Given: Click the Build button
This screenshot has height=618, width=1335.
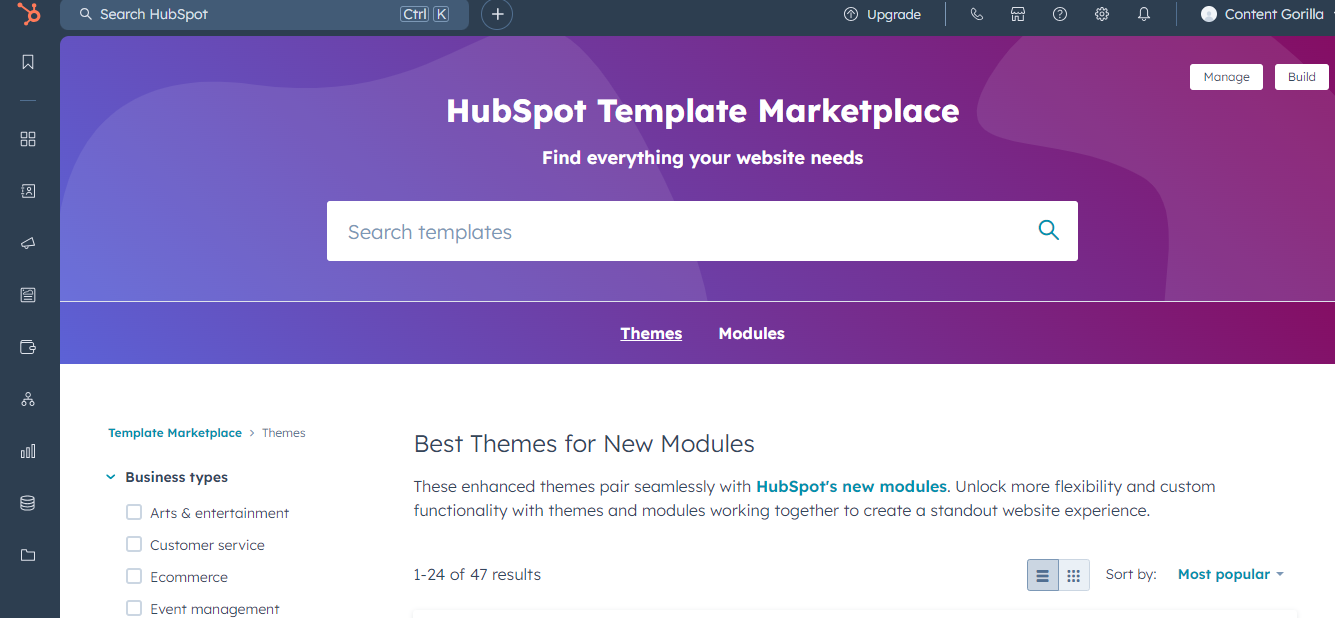Looking at the screenshot, I should point(1301,77).
